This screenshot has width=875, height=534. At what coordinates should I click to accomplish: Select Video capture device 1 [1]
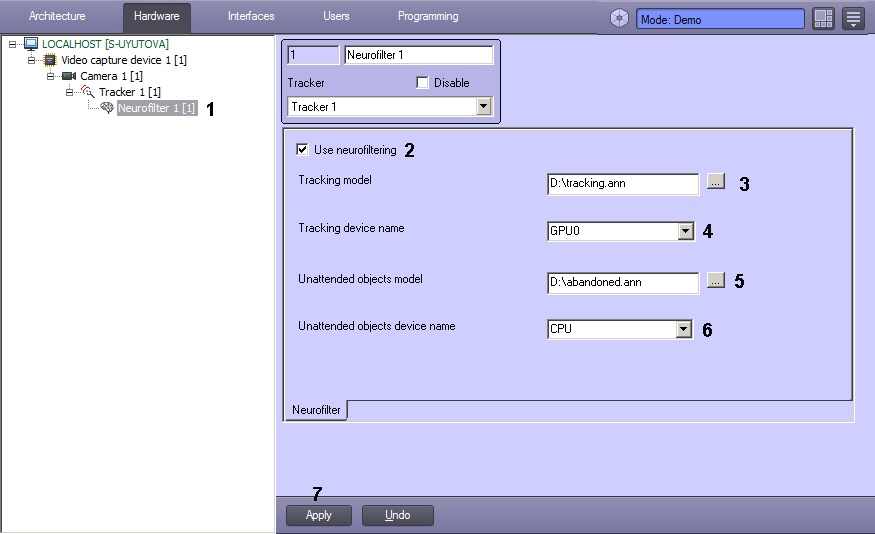(124, 60)
